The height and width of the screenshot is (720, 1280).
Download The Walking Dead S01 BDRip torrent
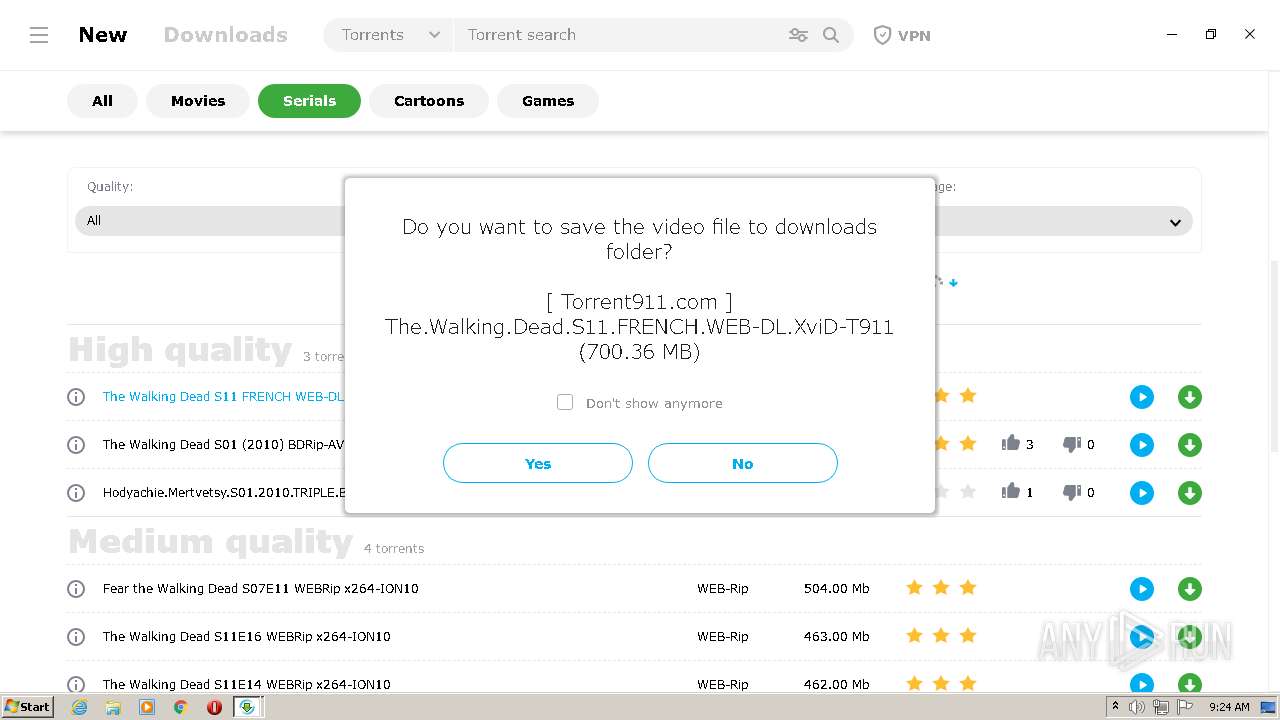(1190, 445)
